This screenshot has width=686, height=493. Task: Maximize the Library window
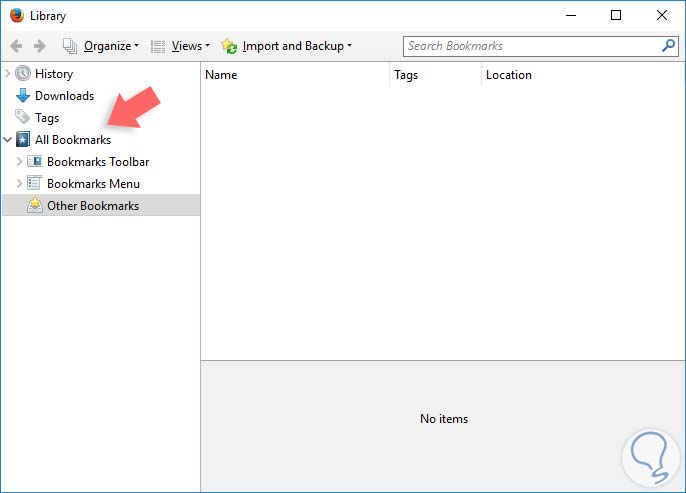pos(616,15)
